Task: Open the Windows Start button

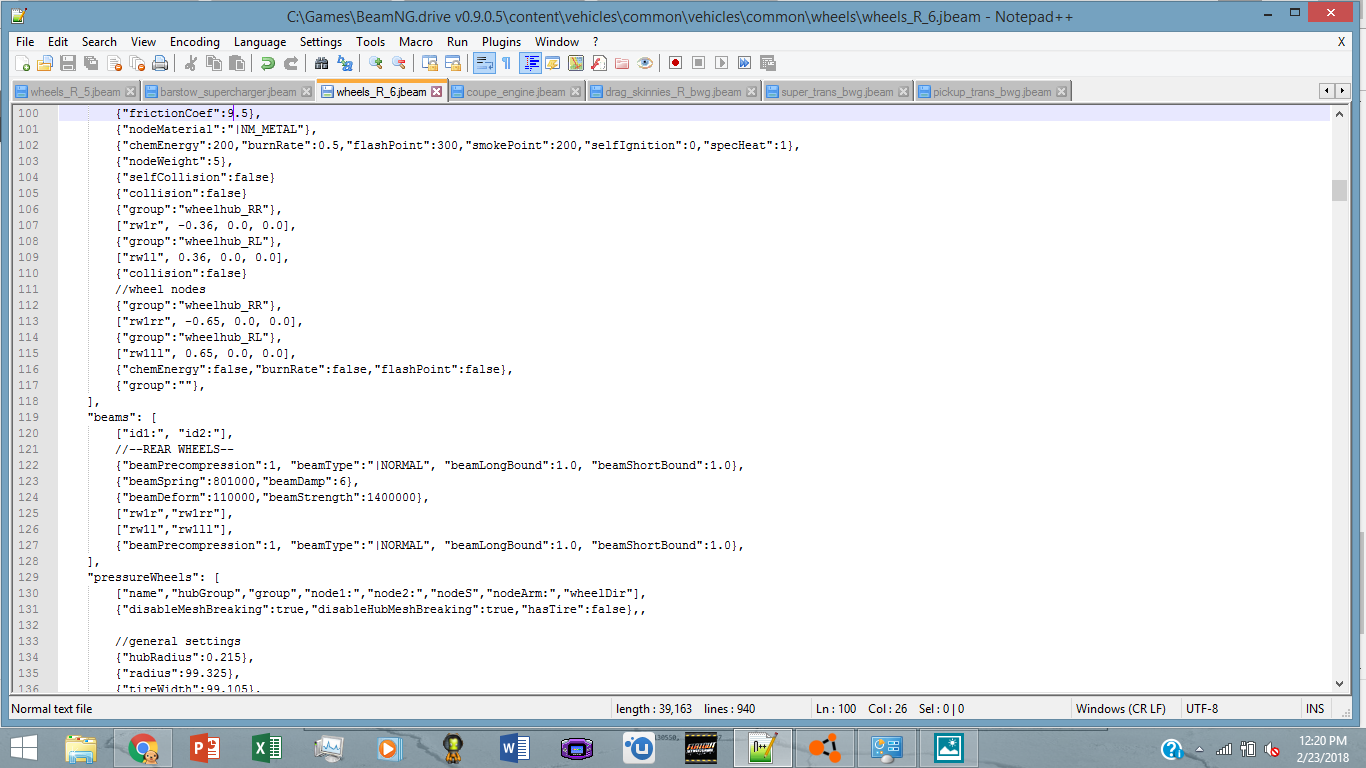Action: 24,747
